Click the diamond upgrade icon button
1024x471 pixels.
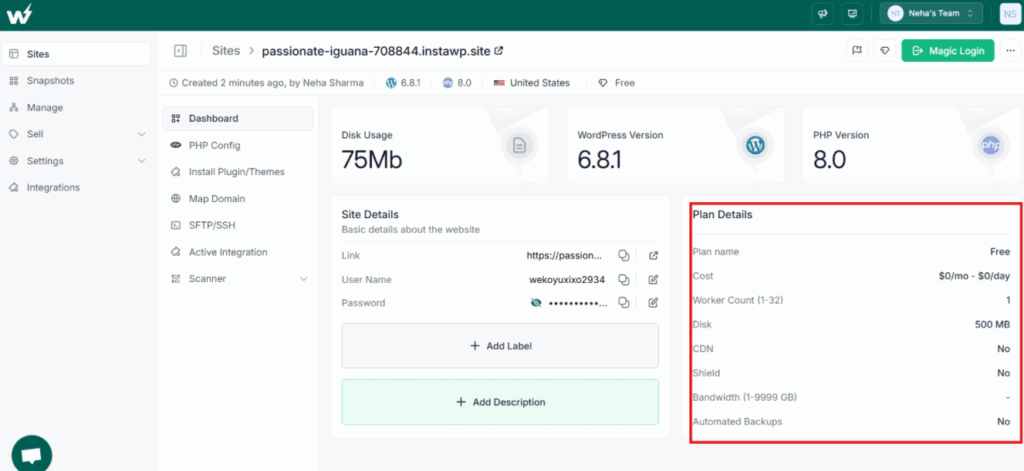click(x=884, y=51)
